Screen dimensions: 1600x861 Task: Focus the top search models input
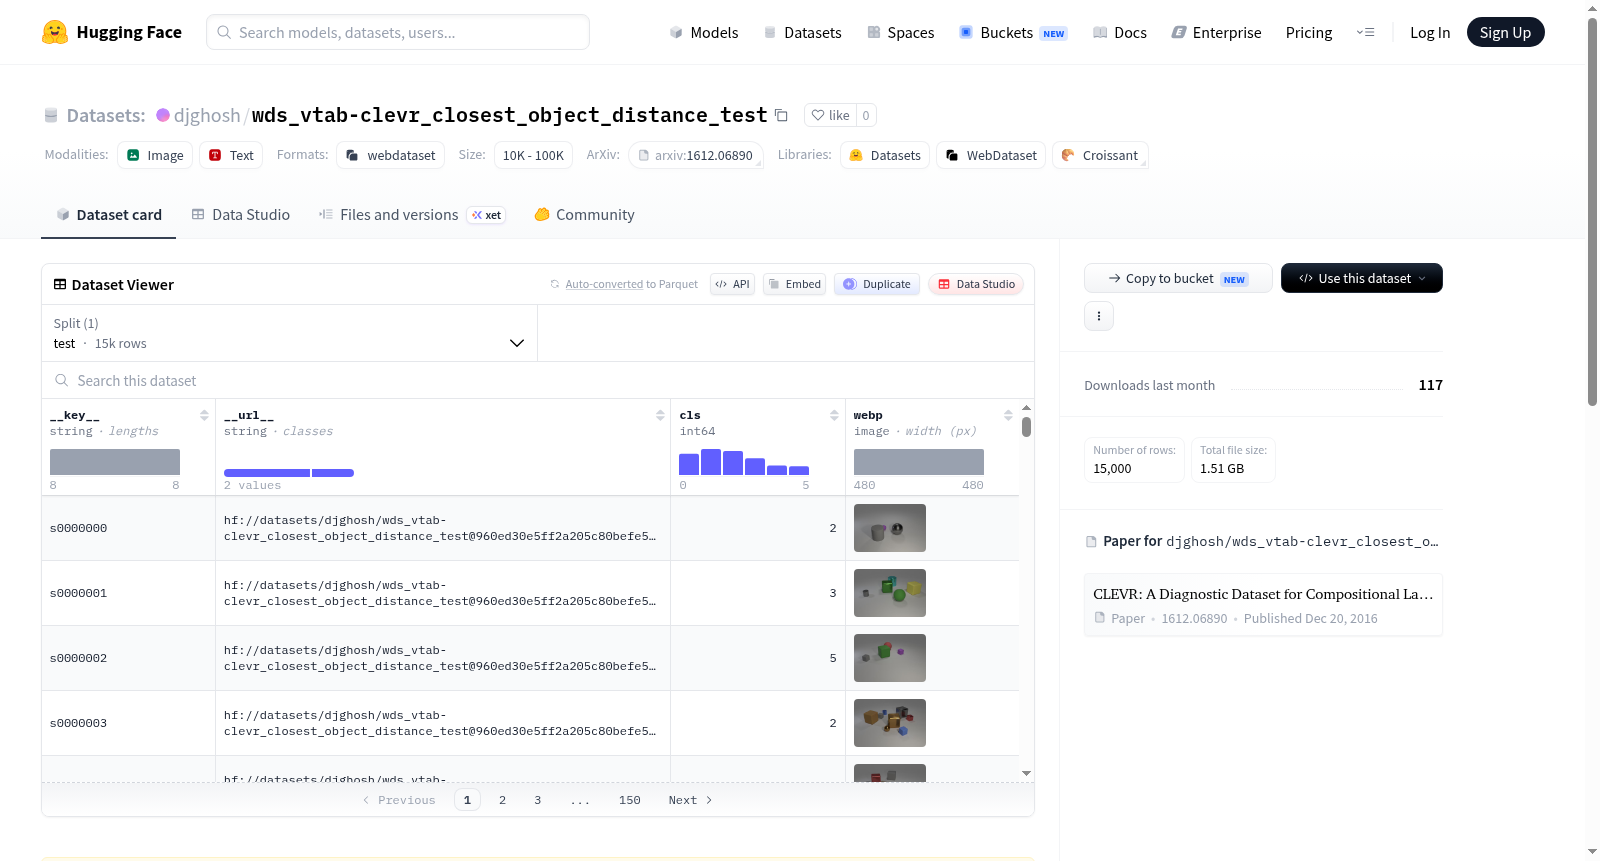tap(398, 32)
